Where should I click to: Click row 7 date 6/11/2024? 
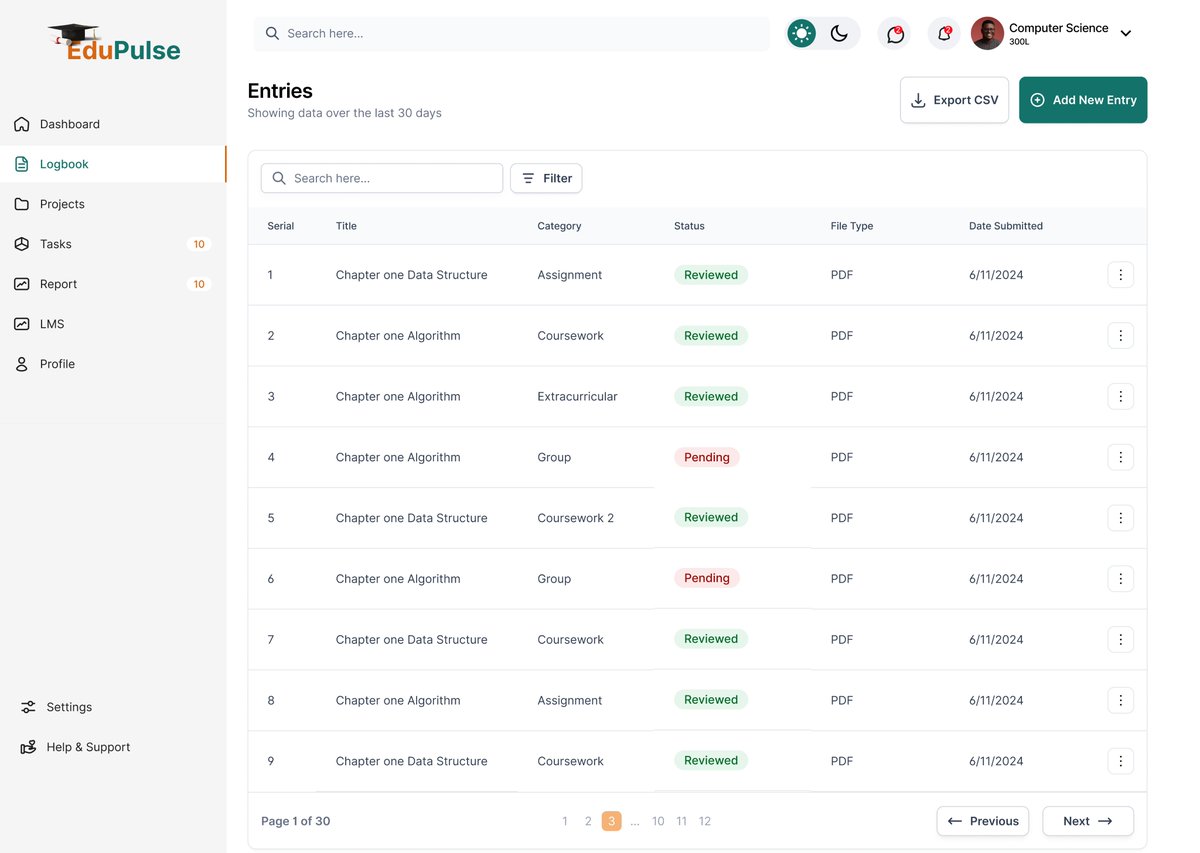tap(996, 640)
